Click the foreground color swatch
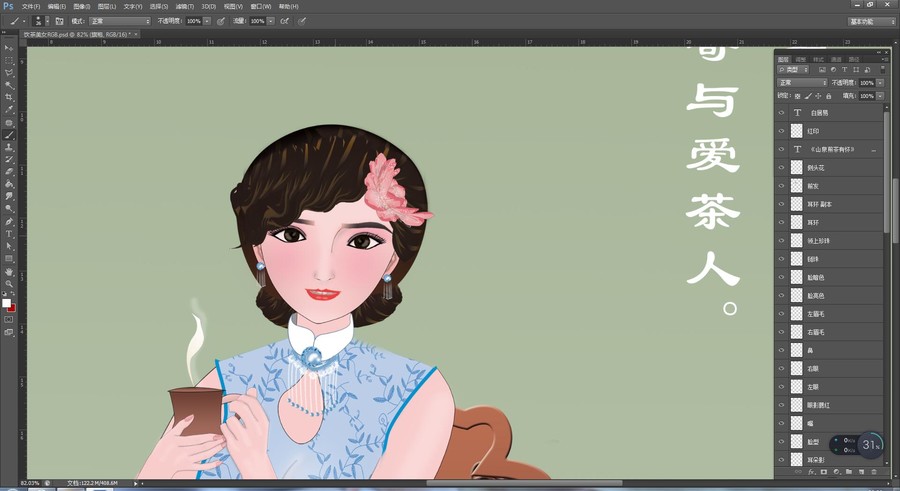900x491 pixels. [6, 303]
